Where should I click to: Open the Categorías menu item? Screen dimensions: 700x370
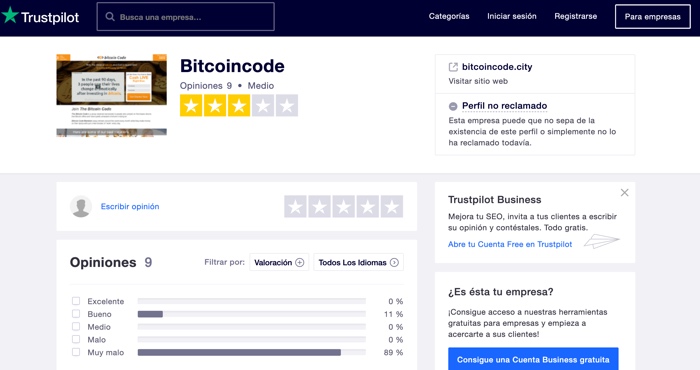click(449, 17)
